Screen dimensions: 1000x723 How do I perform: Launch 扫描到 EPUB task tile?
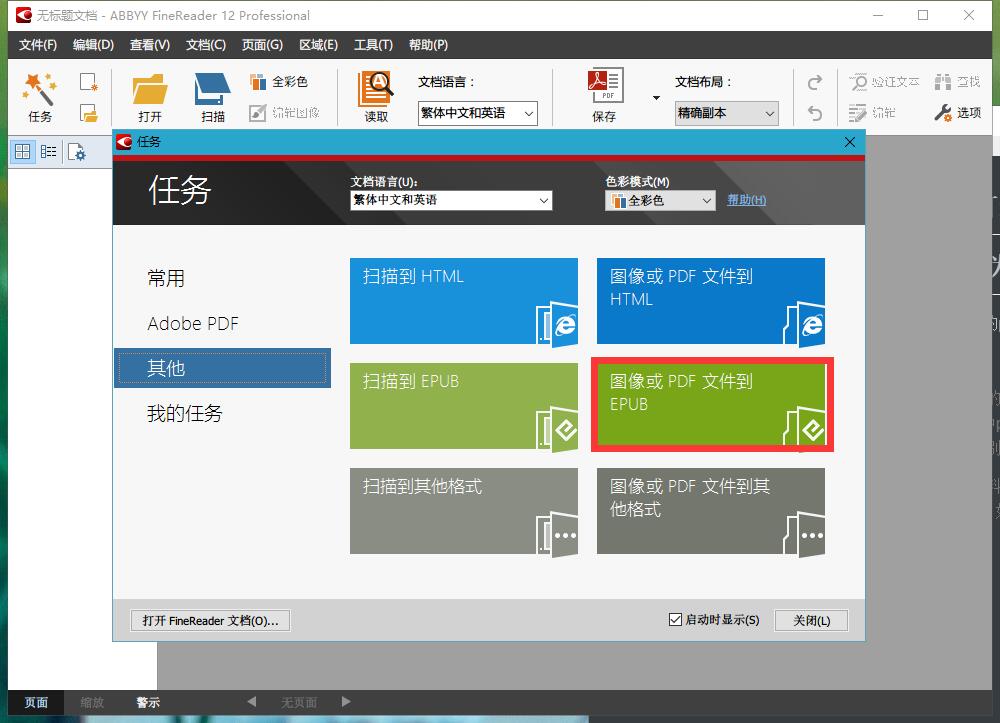(464, 405)
